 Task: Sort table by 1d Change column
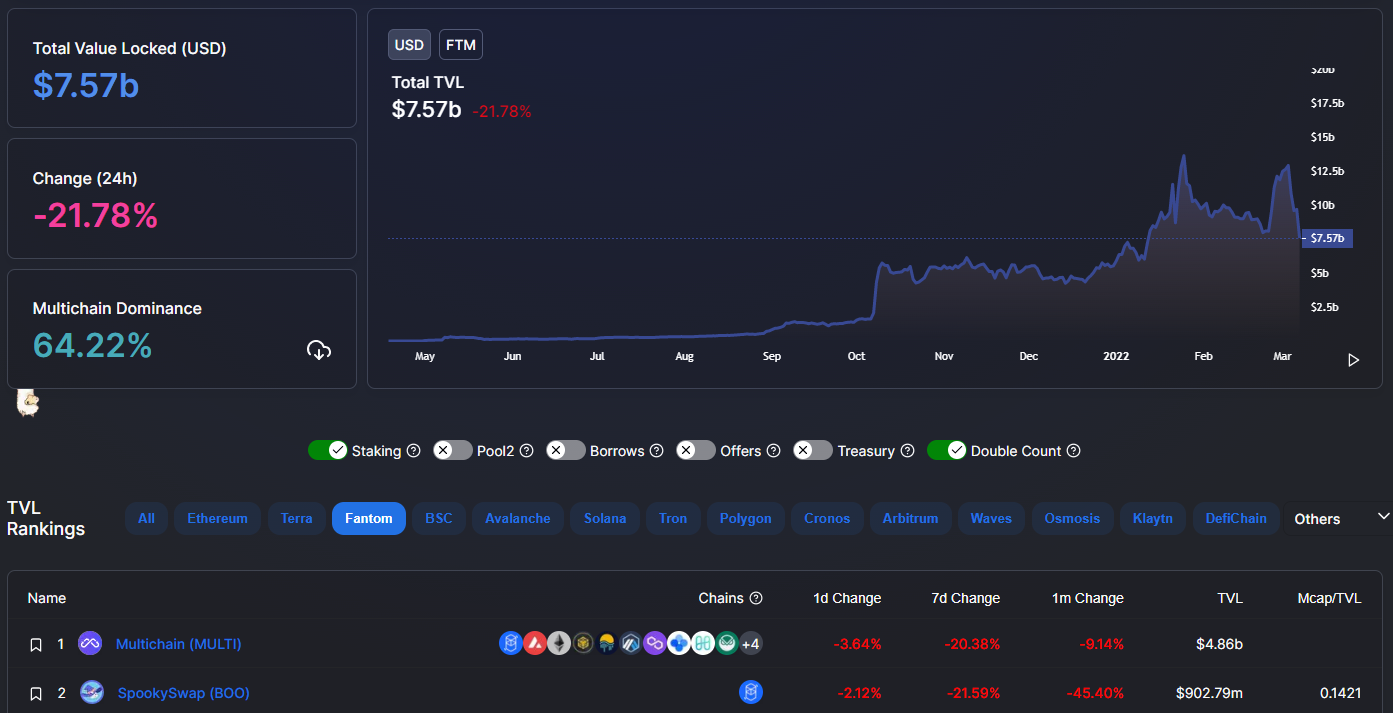(x=847, y=598)
